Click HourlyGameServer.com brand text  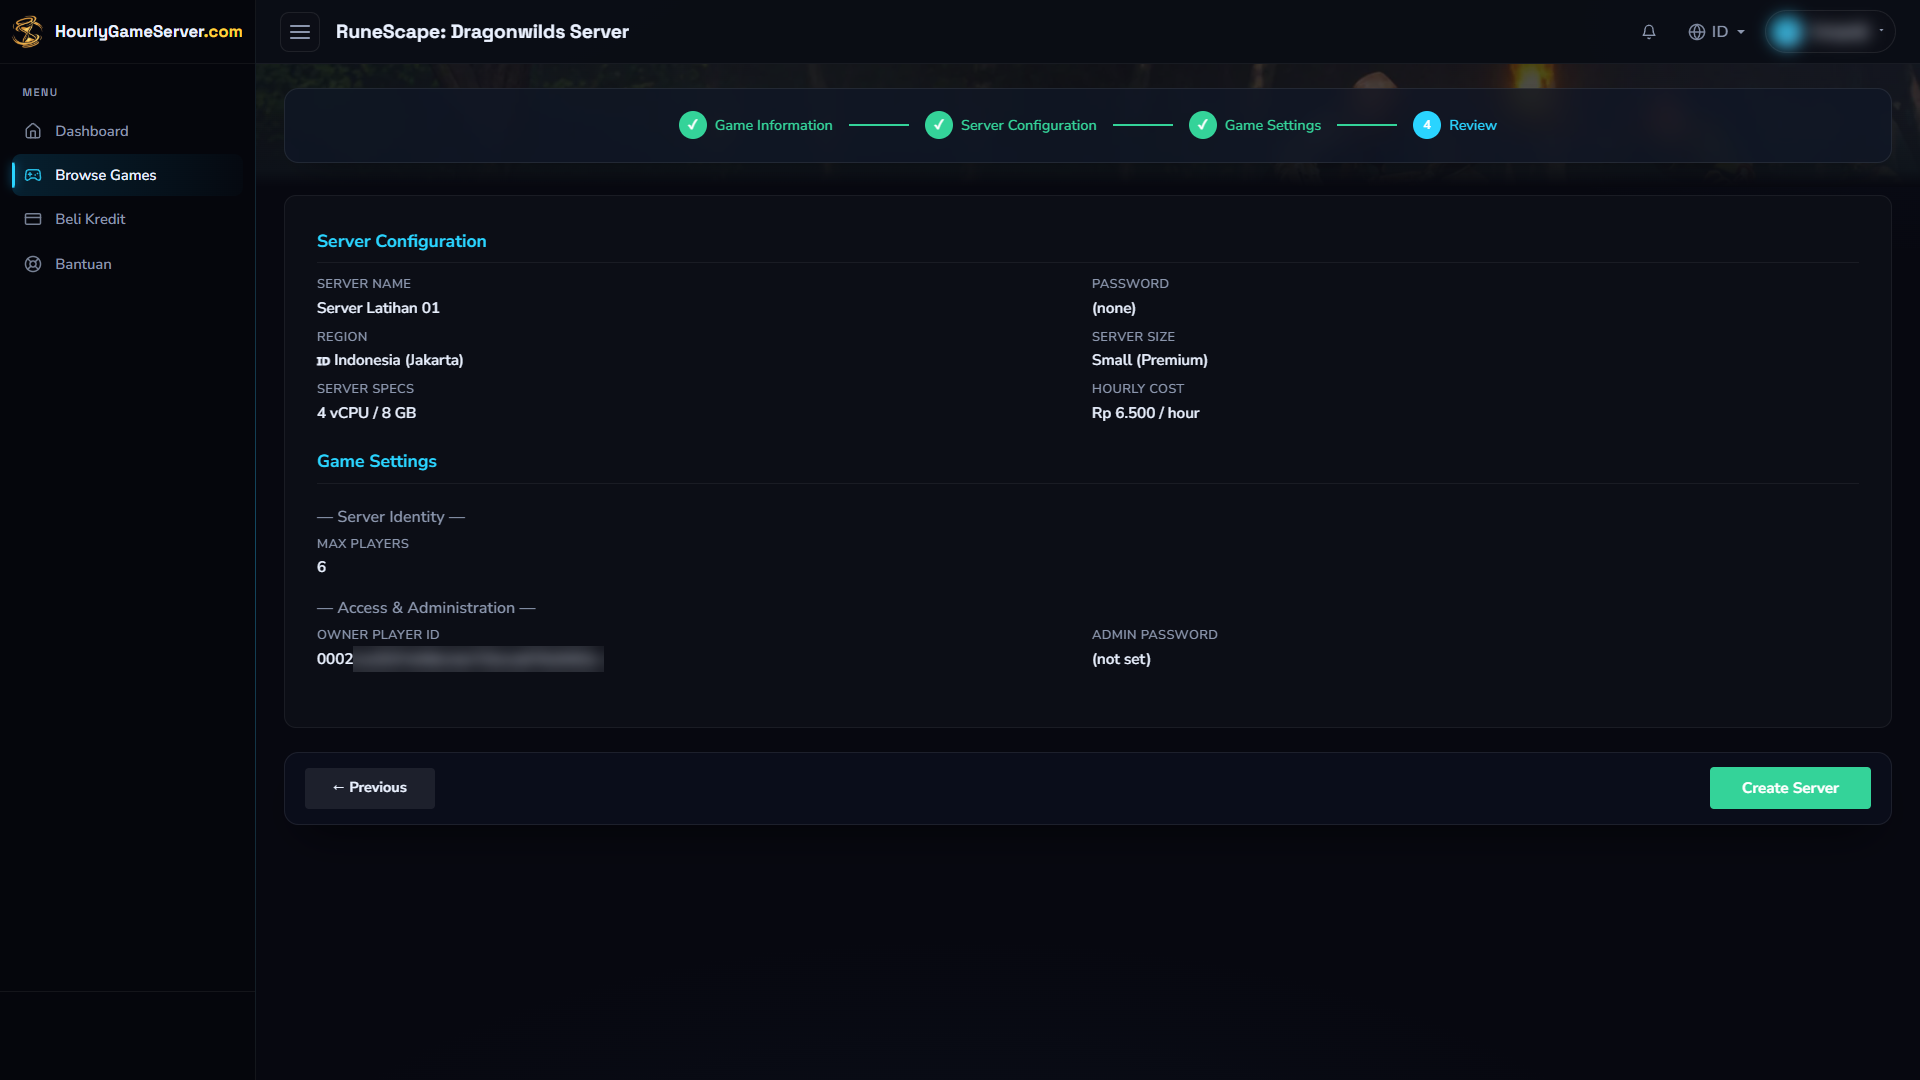point(149,31)
